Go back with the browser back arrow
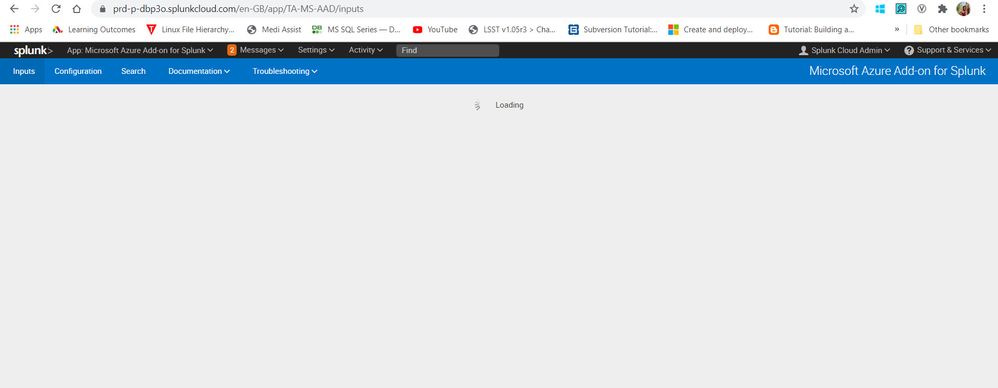Screen dimensions: 998x388 14,9
